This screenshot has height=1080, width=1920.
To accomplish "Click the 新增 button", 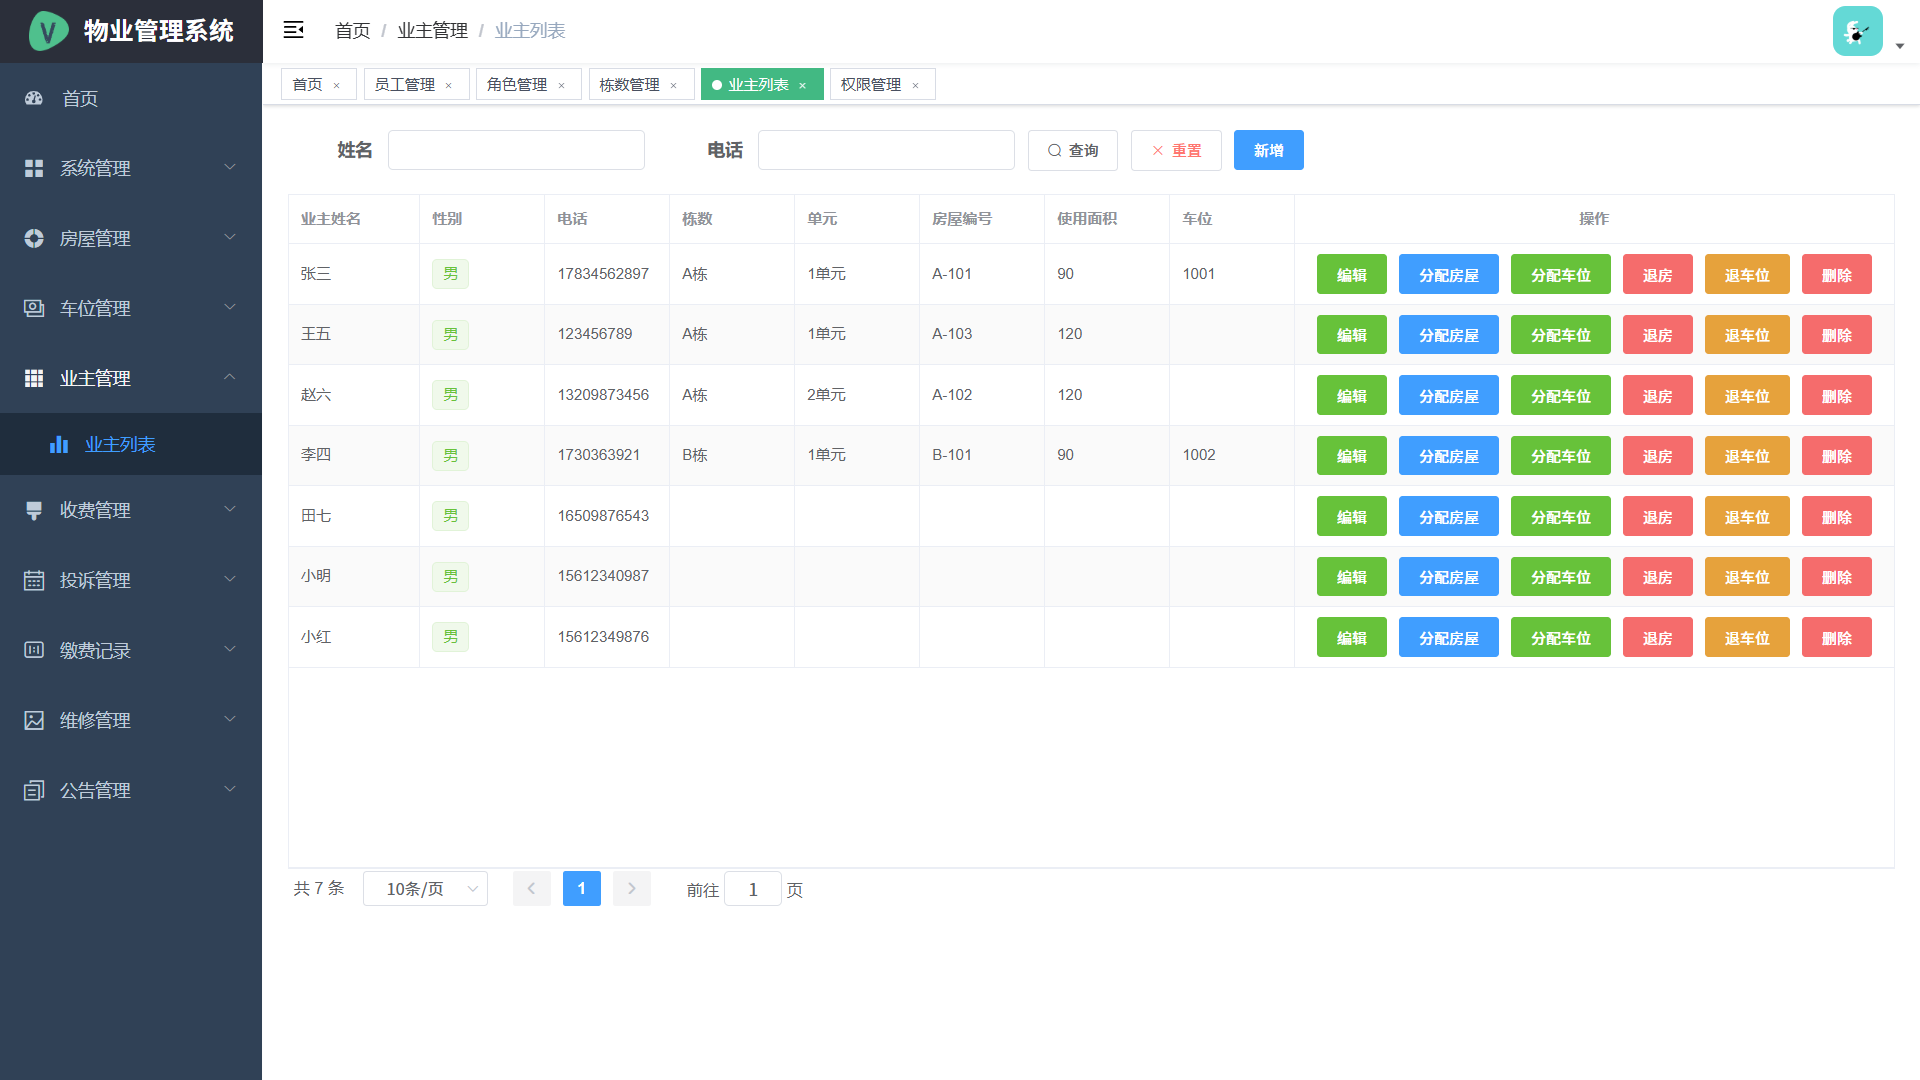I will tap(1268, 150).
